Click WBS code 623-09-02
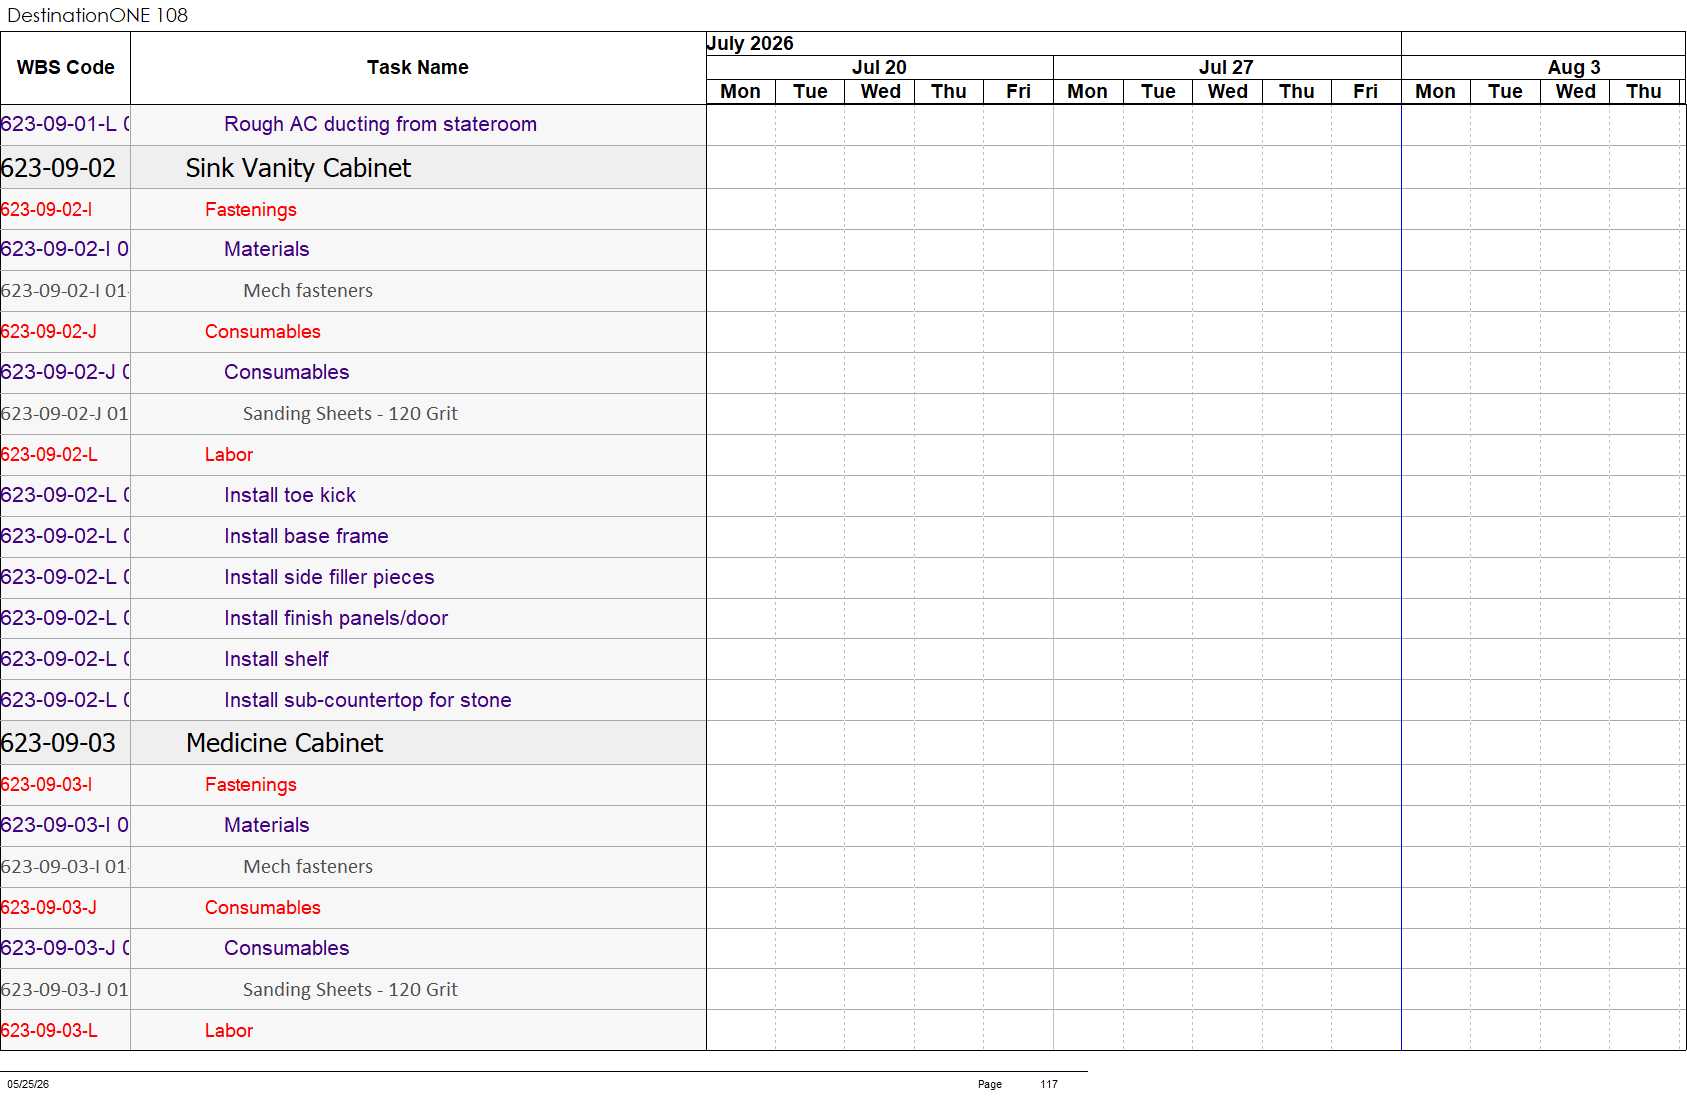Image resolution: width=1687 pixels, height=1097 pixels. click(58, 168)
